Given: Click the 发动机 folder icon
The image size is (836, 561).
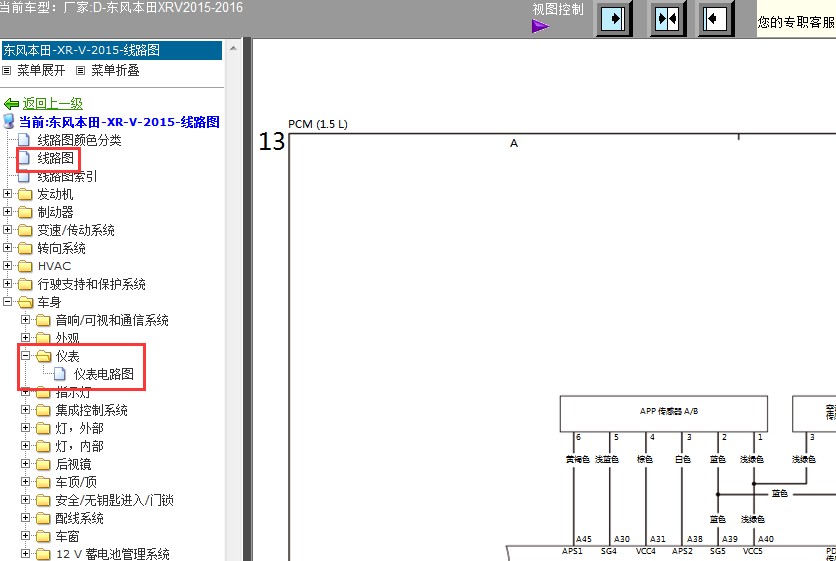Looking at the screenshot, I should point(25,194).
